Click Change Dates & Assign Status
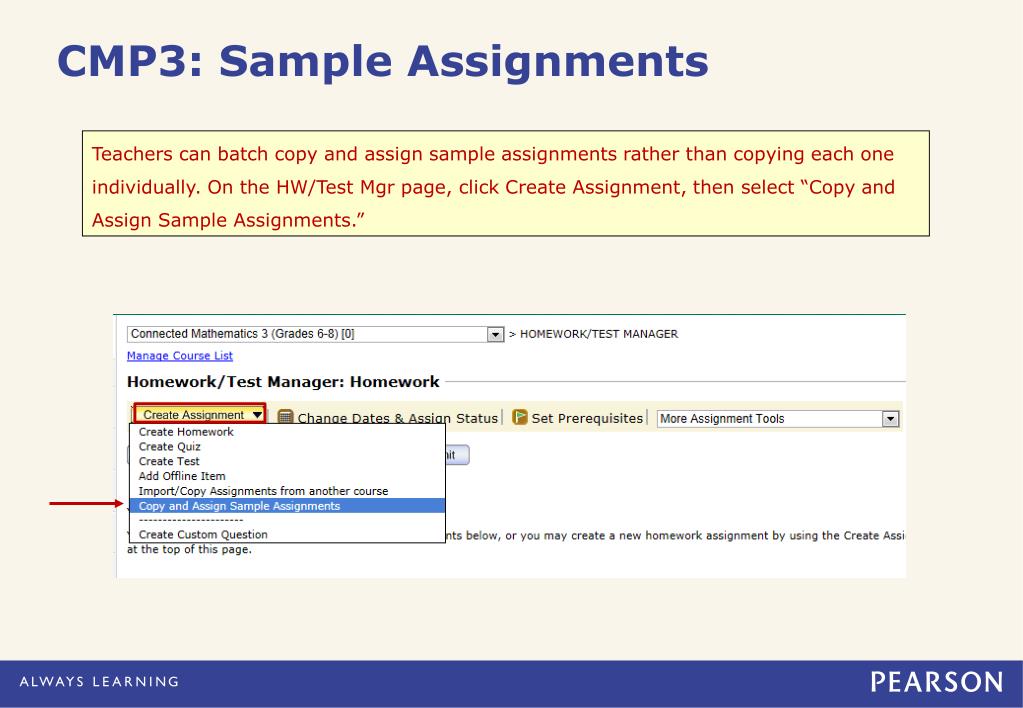 pyautogui.click(x=398, y=418)
